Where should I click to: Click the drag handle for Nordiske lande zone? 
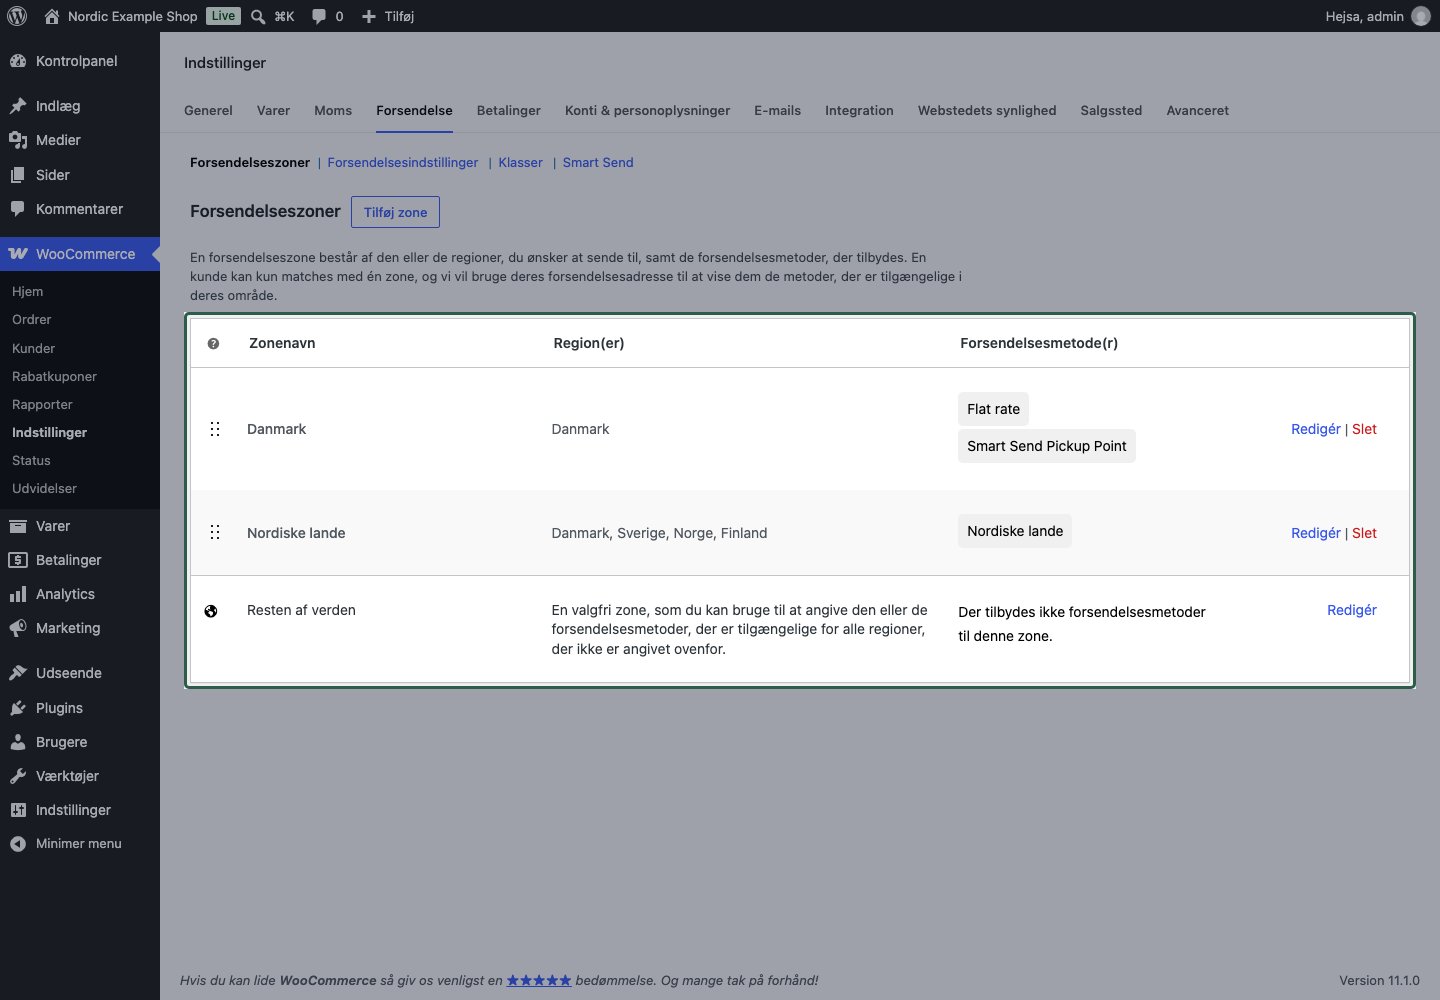point(215,533)
